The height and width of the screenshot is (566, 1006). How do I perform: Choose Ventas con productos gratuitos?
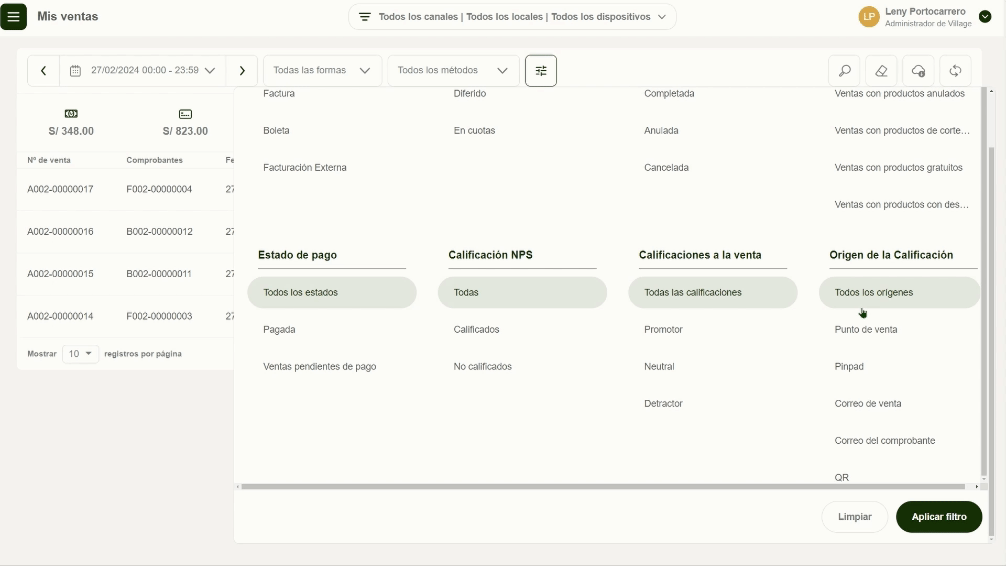coord(898,168)
